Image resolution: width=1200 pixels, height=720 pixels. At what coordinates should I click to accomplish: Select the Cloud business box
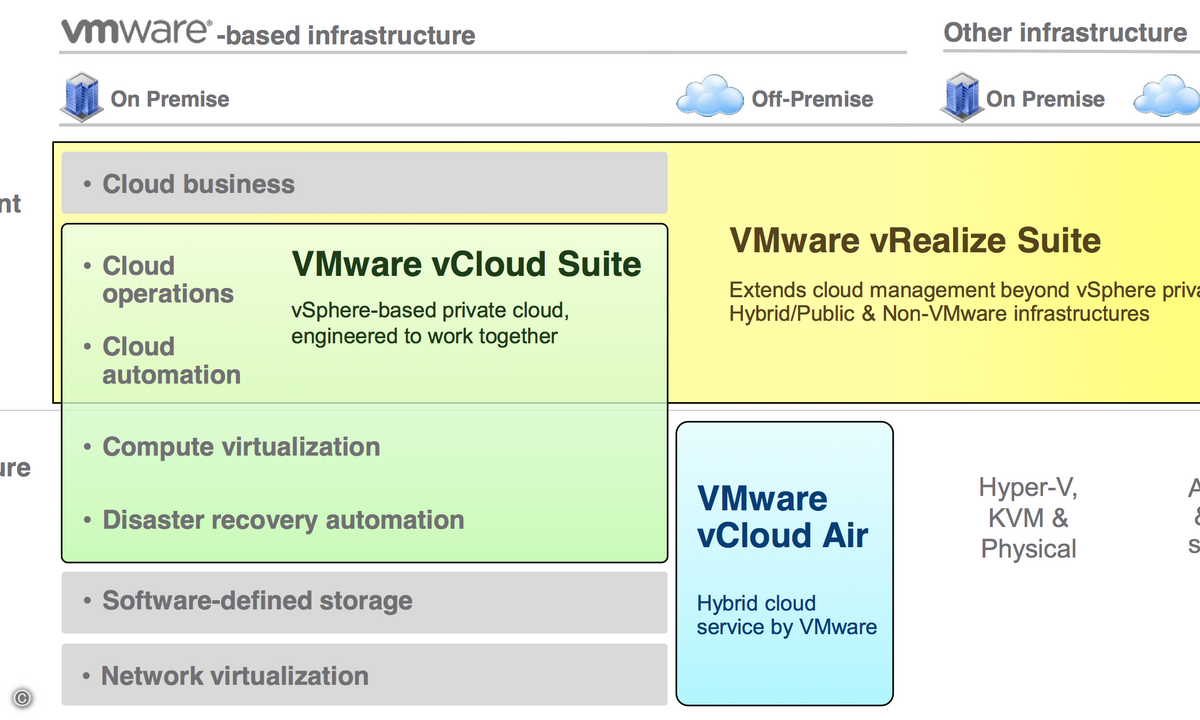(x=364, y=183)
